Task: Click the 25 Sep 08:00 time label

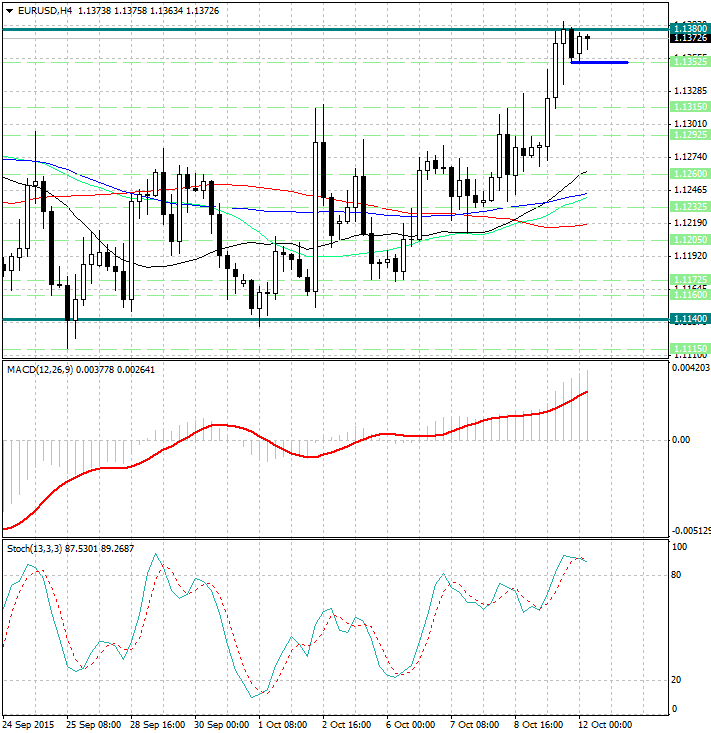Action: (93, 725)
